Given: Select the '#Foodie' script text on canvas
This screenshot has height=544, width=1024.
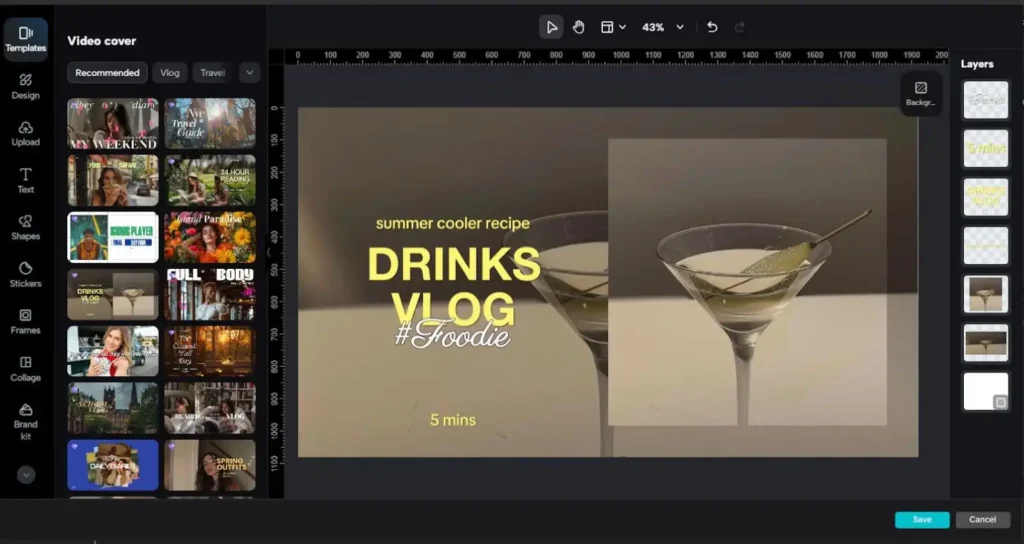Looking at the screenshot, I should coord(453,333).
